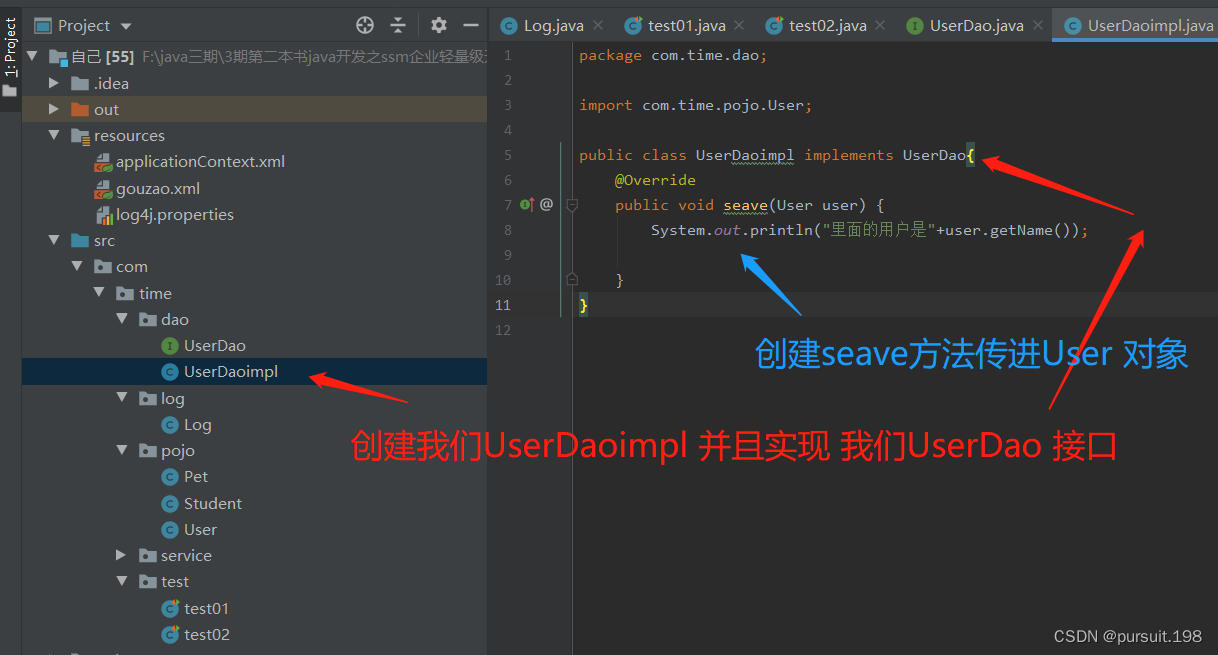Click the implementing-method gutter icon on line 7

(525, 204)
